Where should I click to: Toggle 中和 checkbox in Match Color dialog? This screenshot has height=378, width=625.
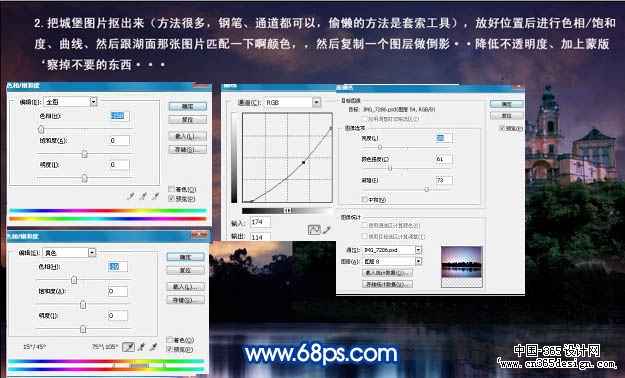[x=364, y=199]
